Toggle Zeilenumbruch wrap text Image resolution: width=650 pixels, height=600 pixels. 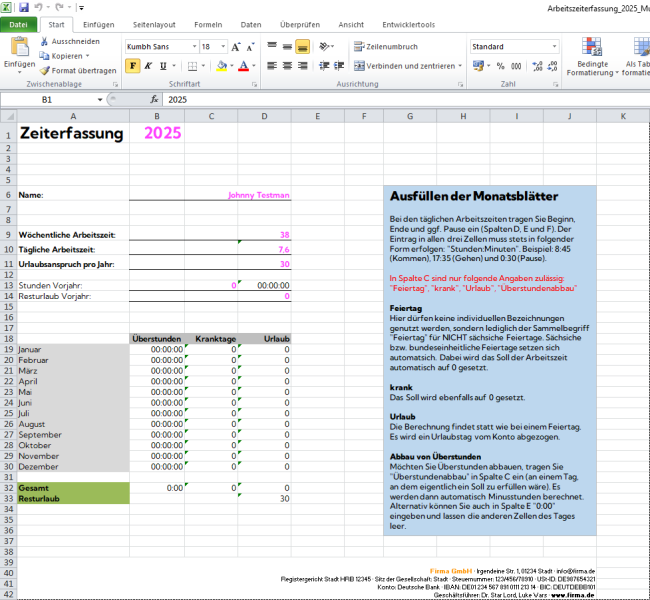point(386,46)
